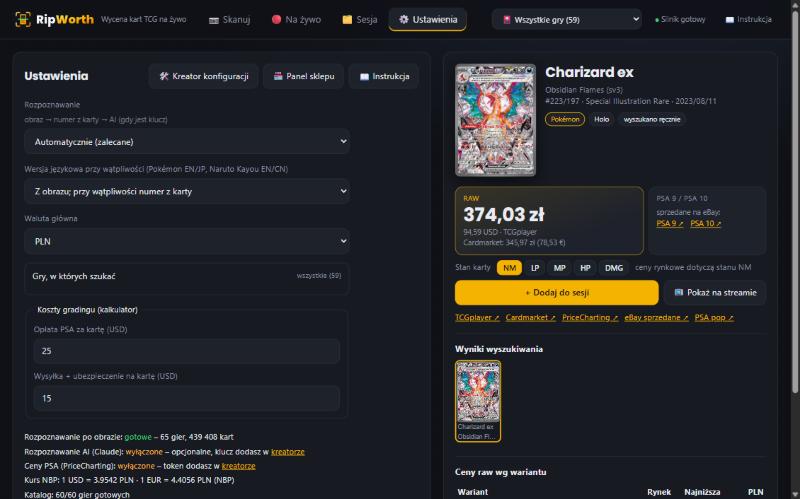Select the Ustawienia tab

click(428, 19)
